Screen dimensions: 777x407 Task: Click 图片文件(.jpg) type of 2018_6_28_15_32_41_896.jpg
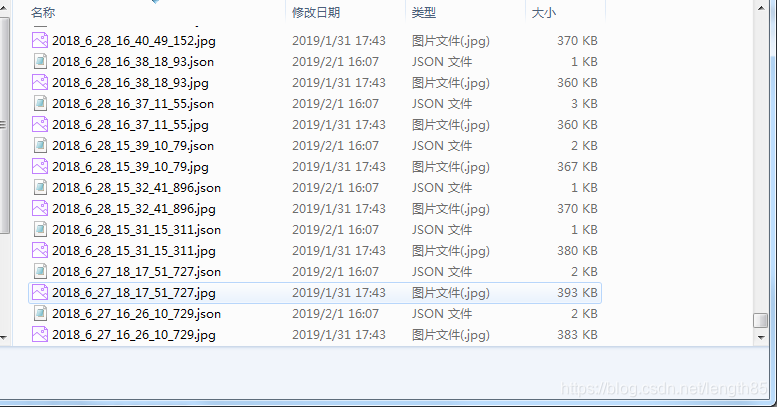point(450,209)
